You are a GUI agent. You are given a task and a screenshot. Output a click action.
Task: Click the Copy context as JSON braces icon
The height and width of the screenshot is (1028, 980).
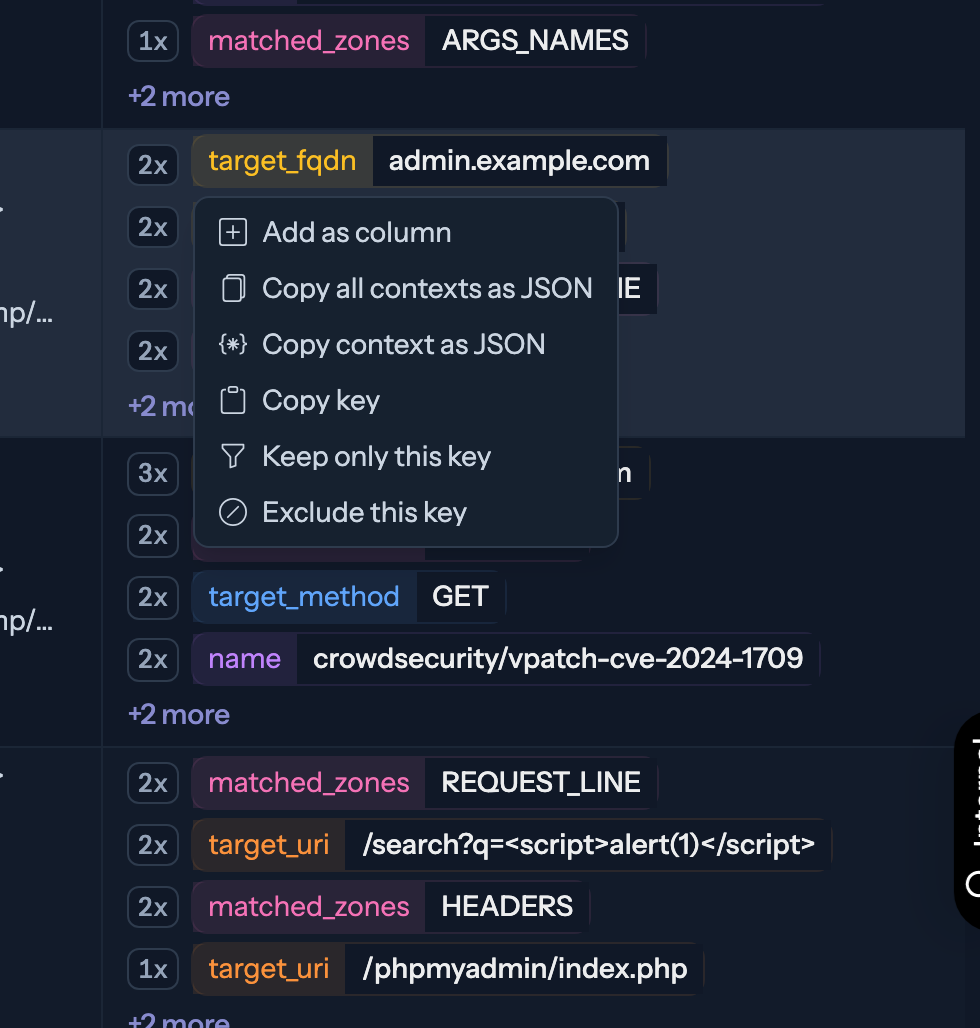(233, 344)
